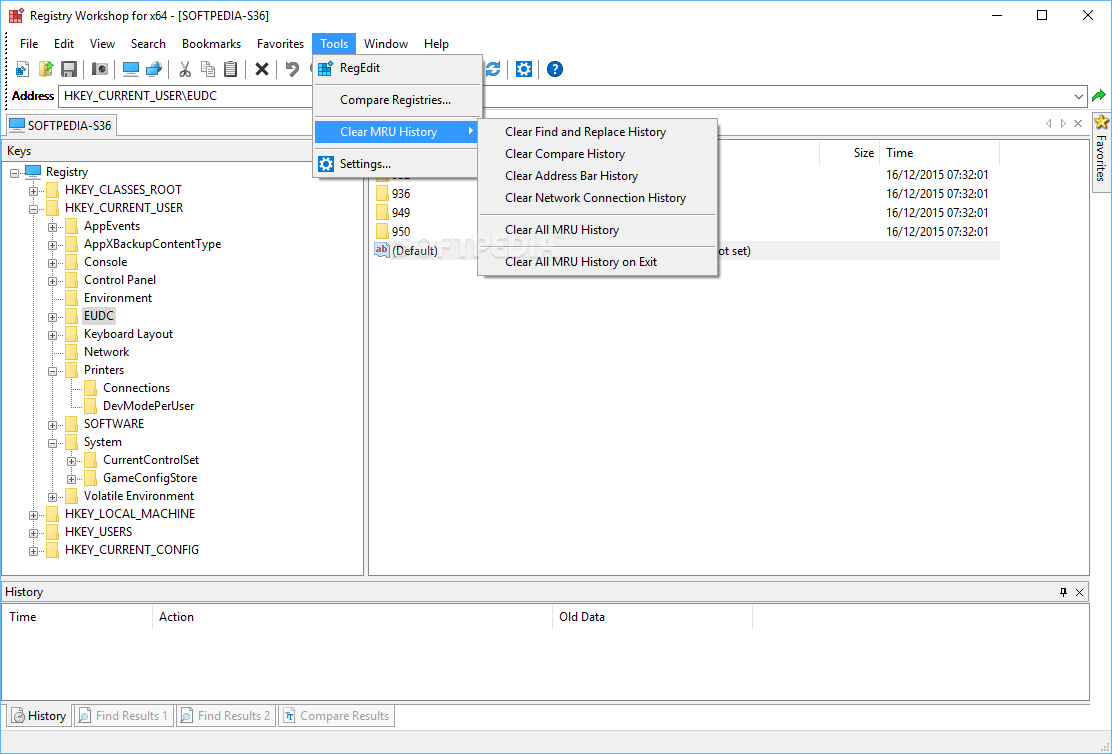Open the Address bar dropdown
Screen dimensions: 1112x754
[x=1079, y=96]
